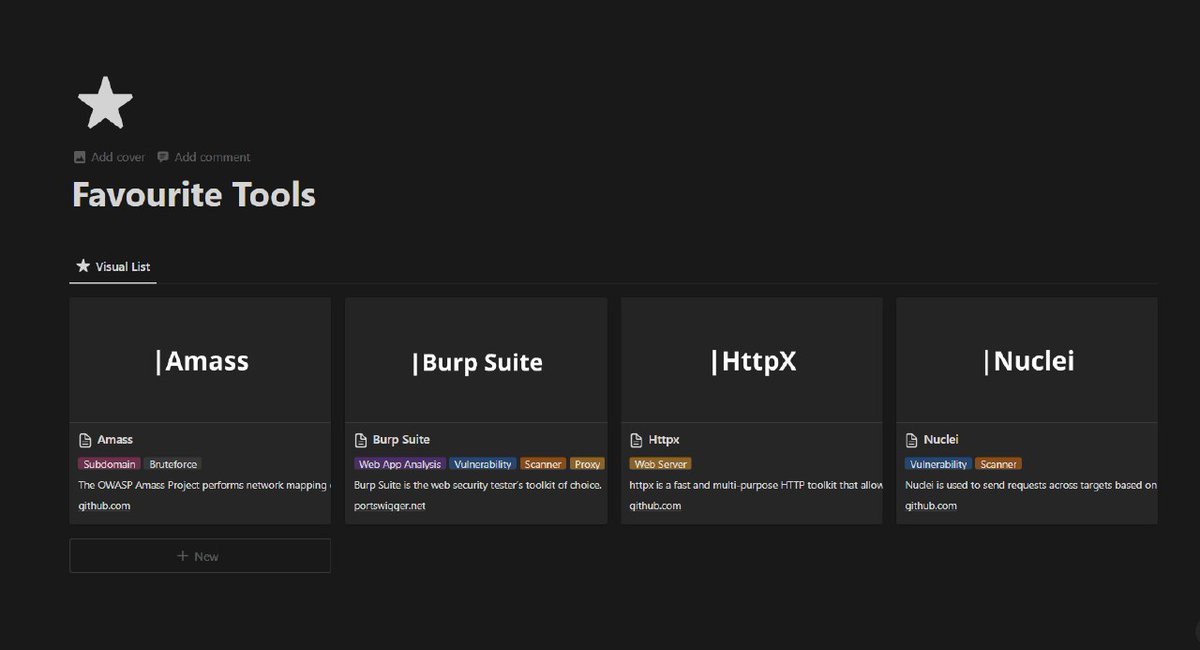1200x650 pixels.
Task: Select the Bruteforce tag on Amass
Action: pos(173,464)
